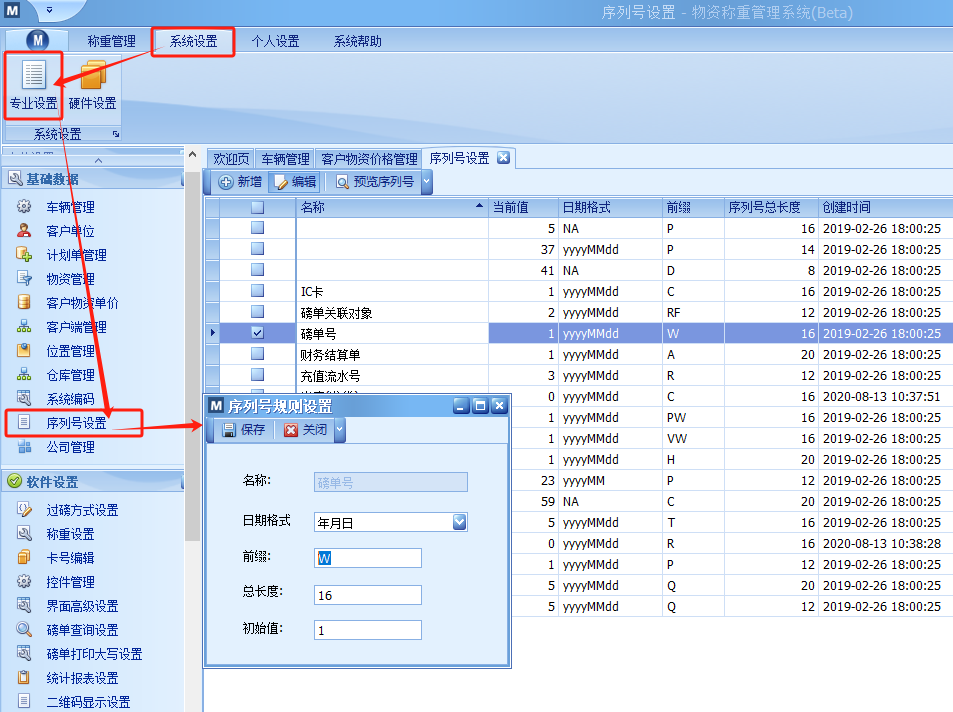Sort by the 创建时间 column header
The height and width of the screenshot is (712, 953).
pos(886,207)
